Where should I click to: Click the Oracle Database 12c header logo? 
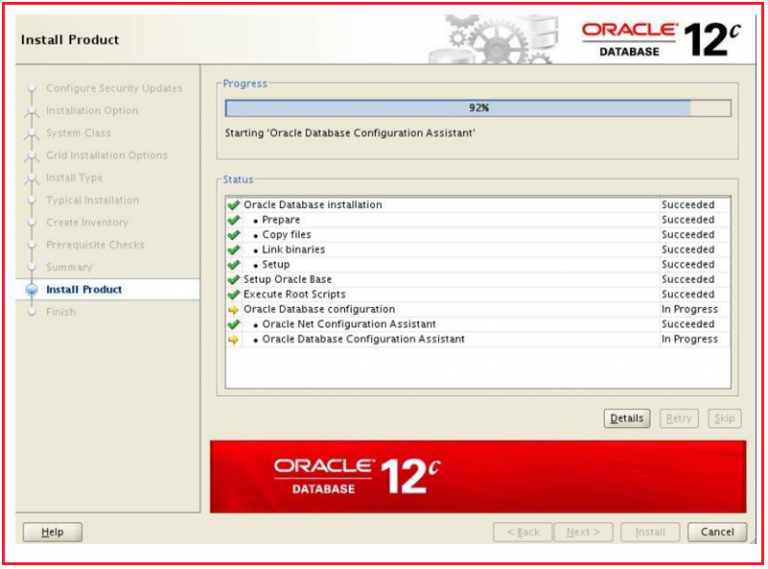(661, 38)
